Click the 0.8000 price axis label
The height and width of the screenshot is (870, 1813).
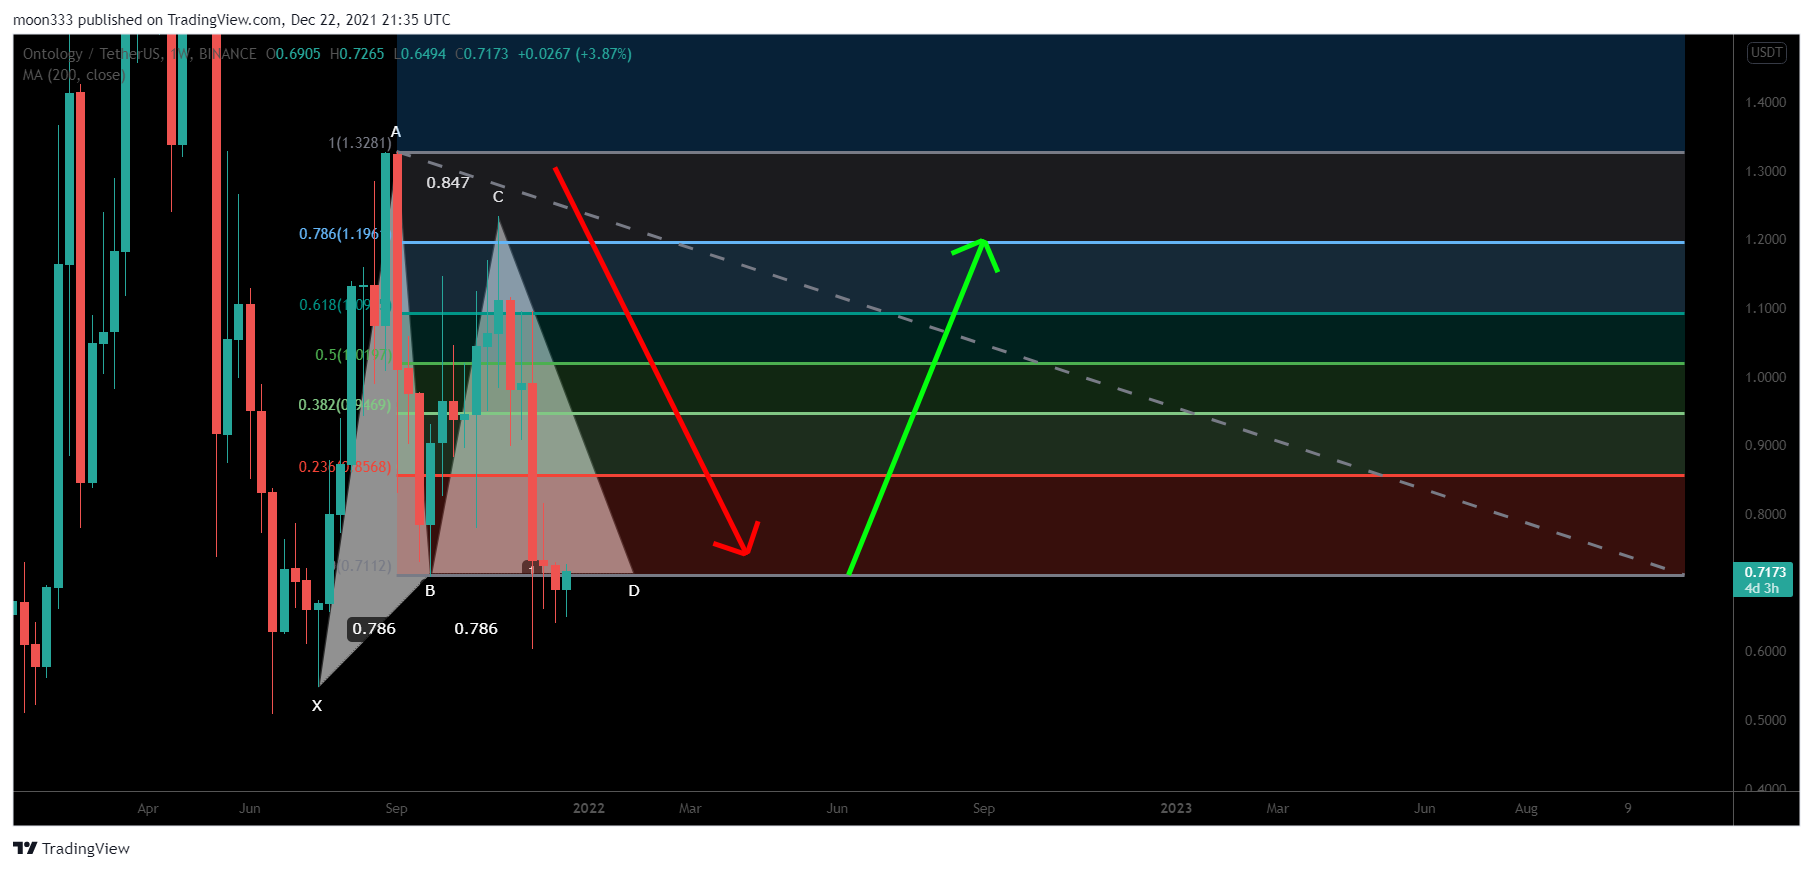[x=1765, y=514]
